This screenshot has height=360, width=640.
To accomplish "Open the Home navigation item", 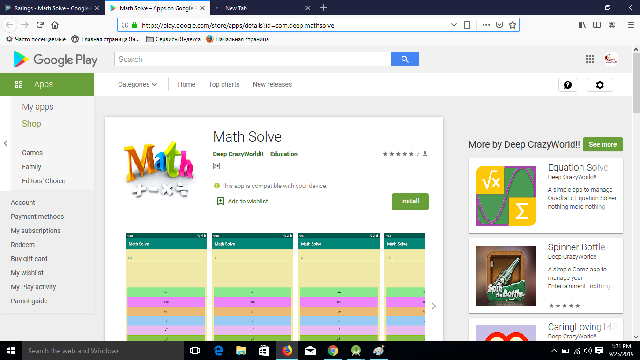I will (186, 84).
